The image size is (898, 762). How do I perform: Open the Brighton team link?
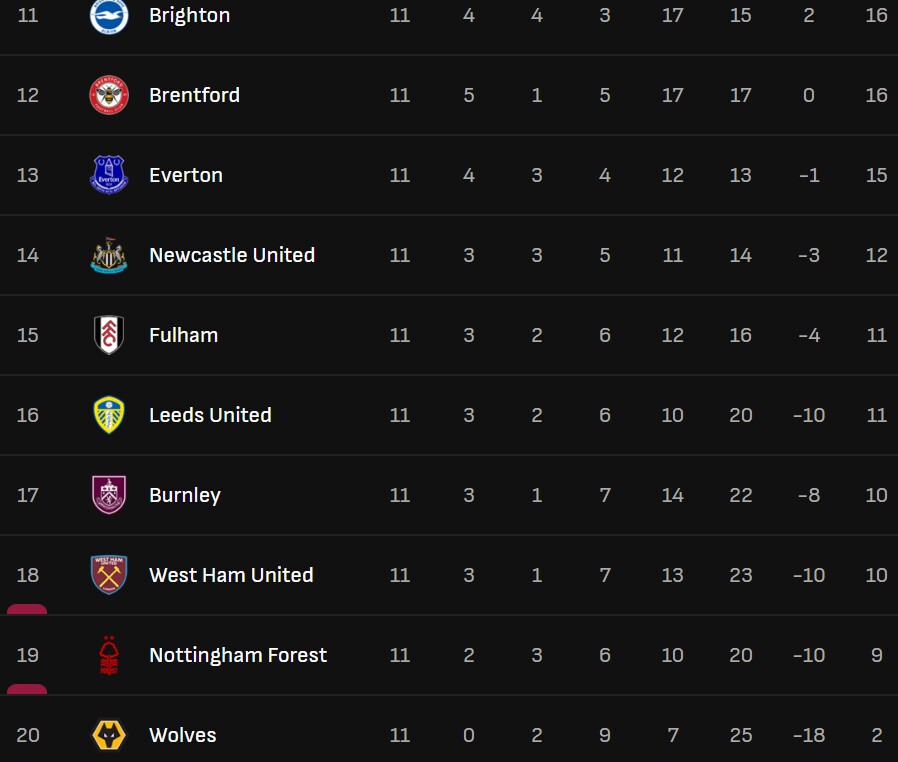click(x=189, y=16)
